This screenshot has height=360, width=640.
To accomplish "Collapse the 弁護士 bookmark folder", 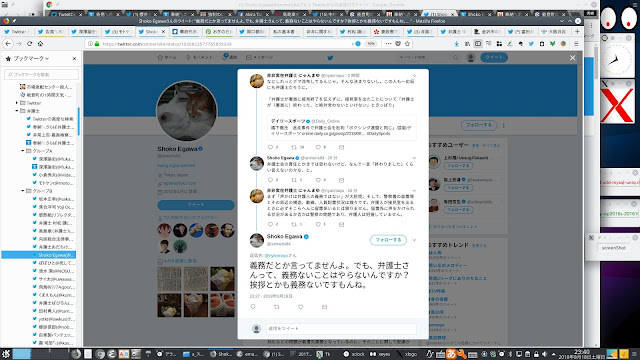I will coord(17,111).
